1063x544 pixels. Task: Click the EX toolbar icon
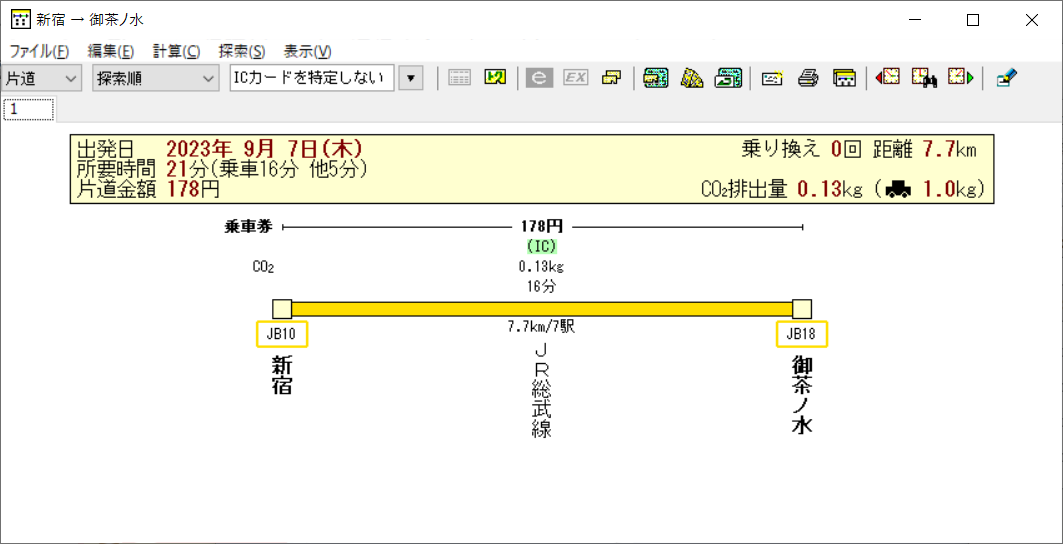pyautogui.click(x=576, y=78)
